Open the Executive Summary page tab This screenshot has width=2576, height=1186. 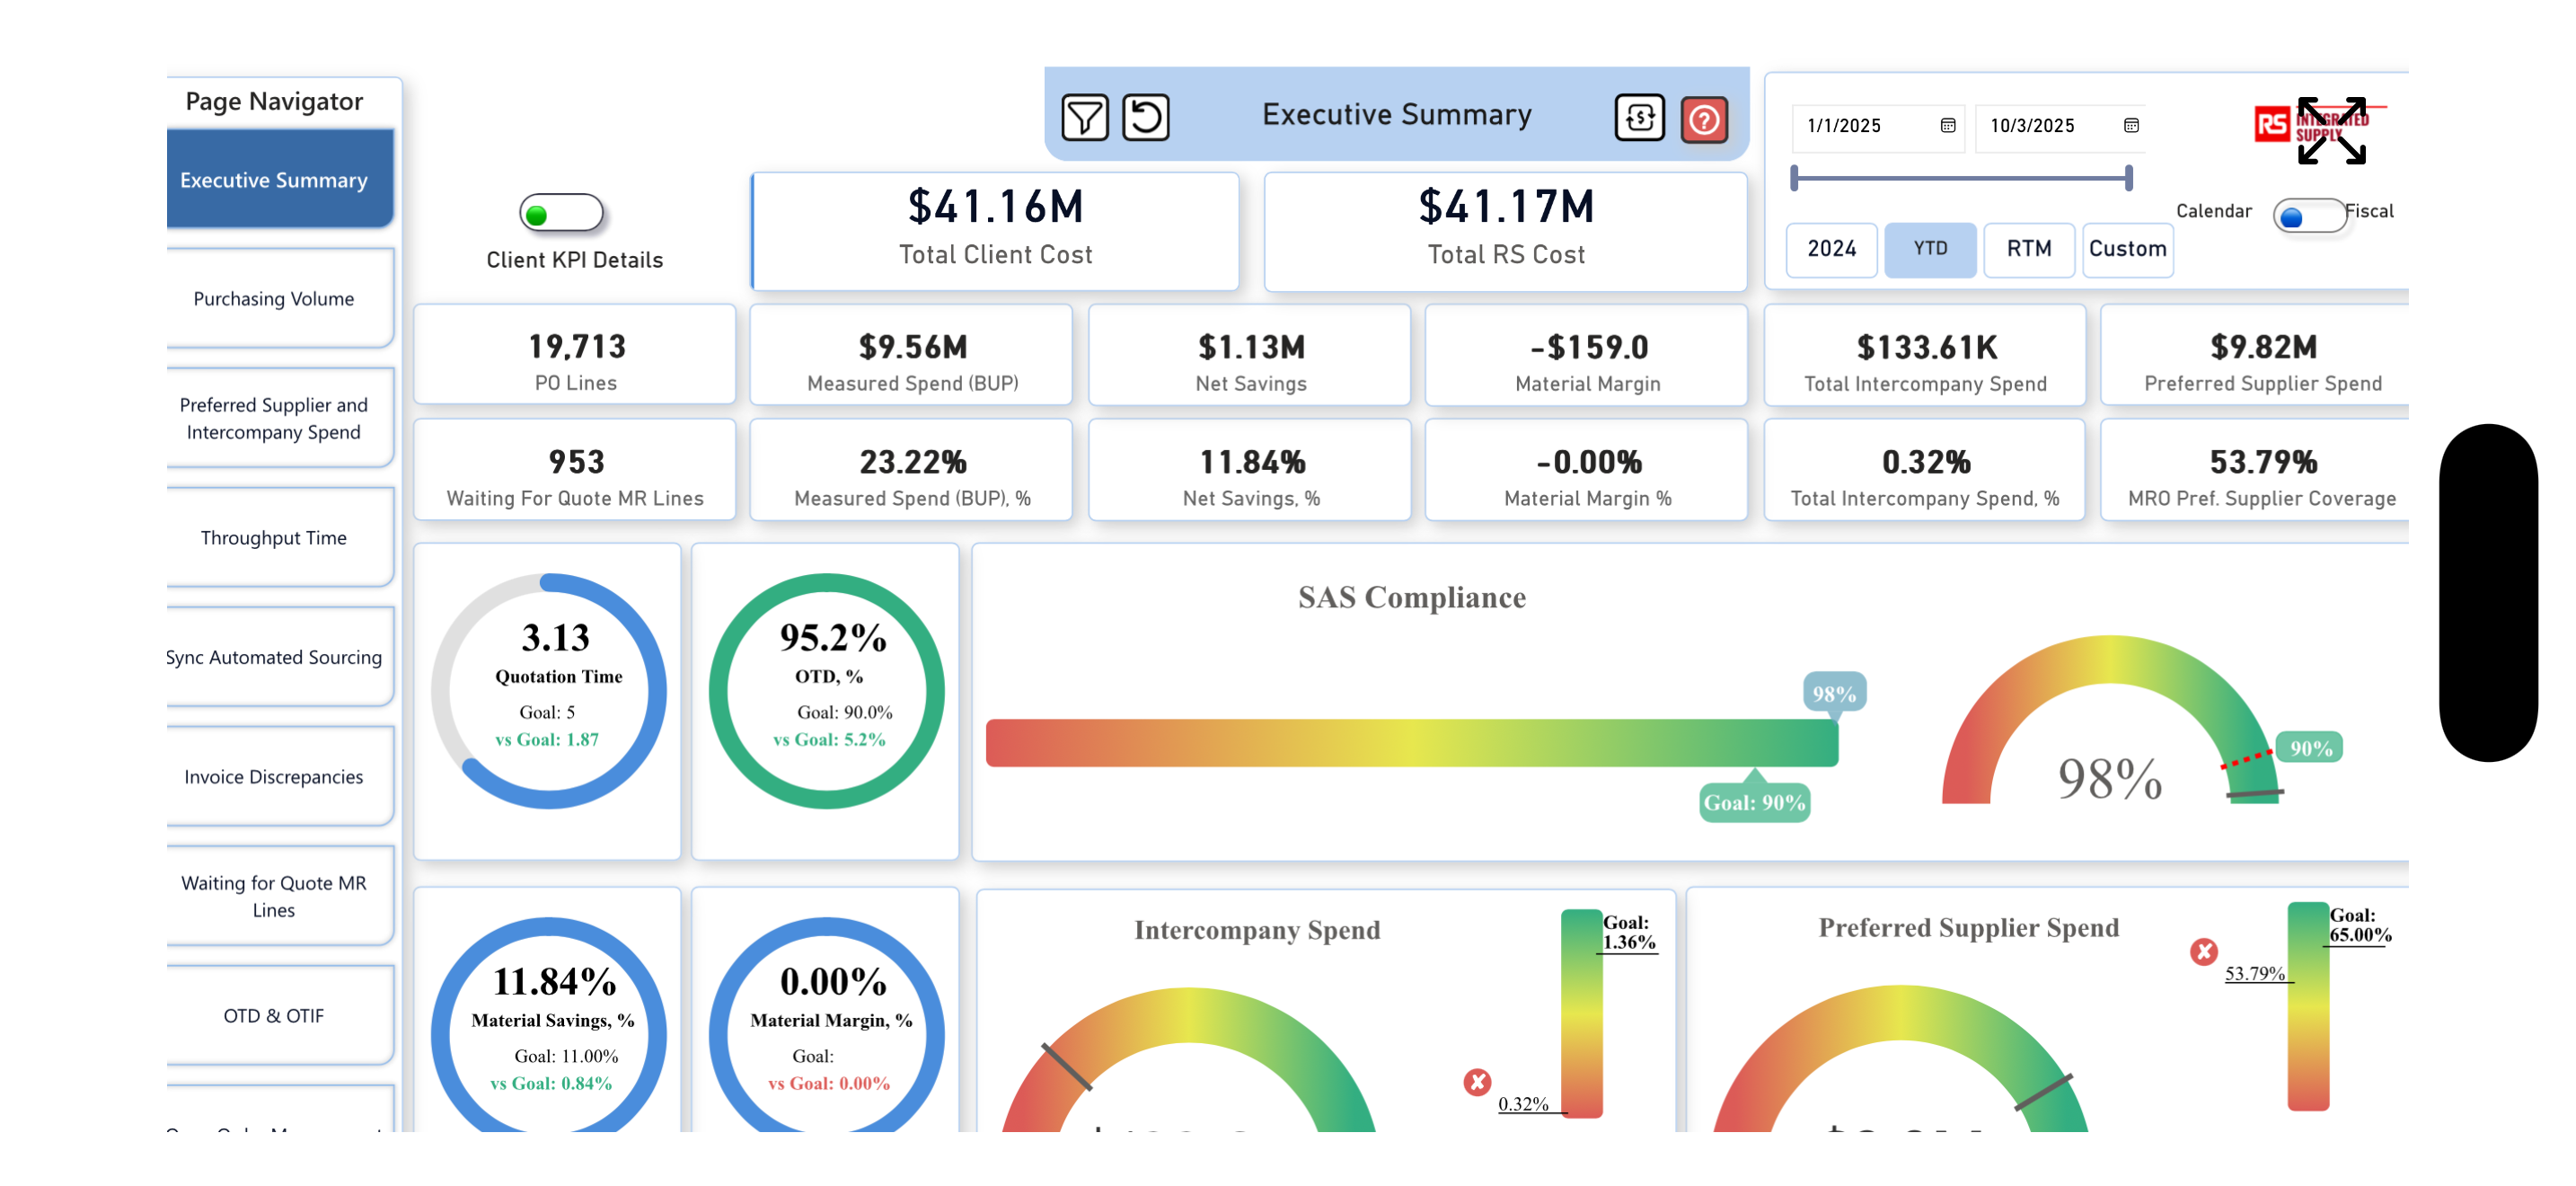point(279,179)
